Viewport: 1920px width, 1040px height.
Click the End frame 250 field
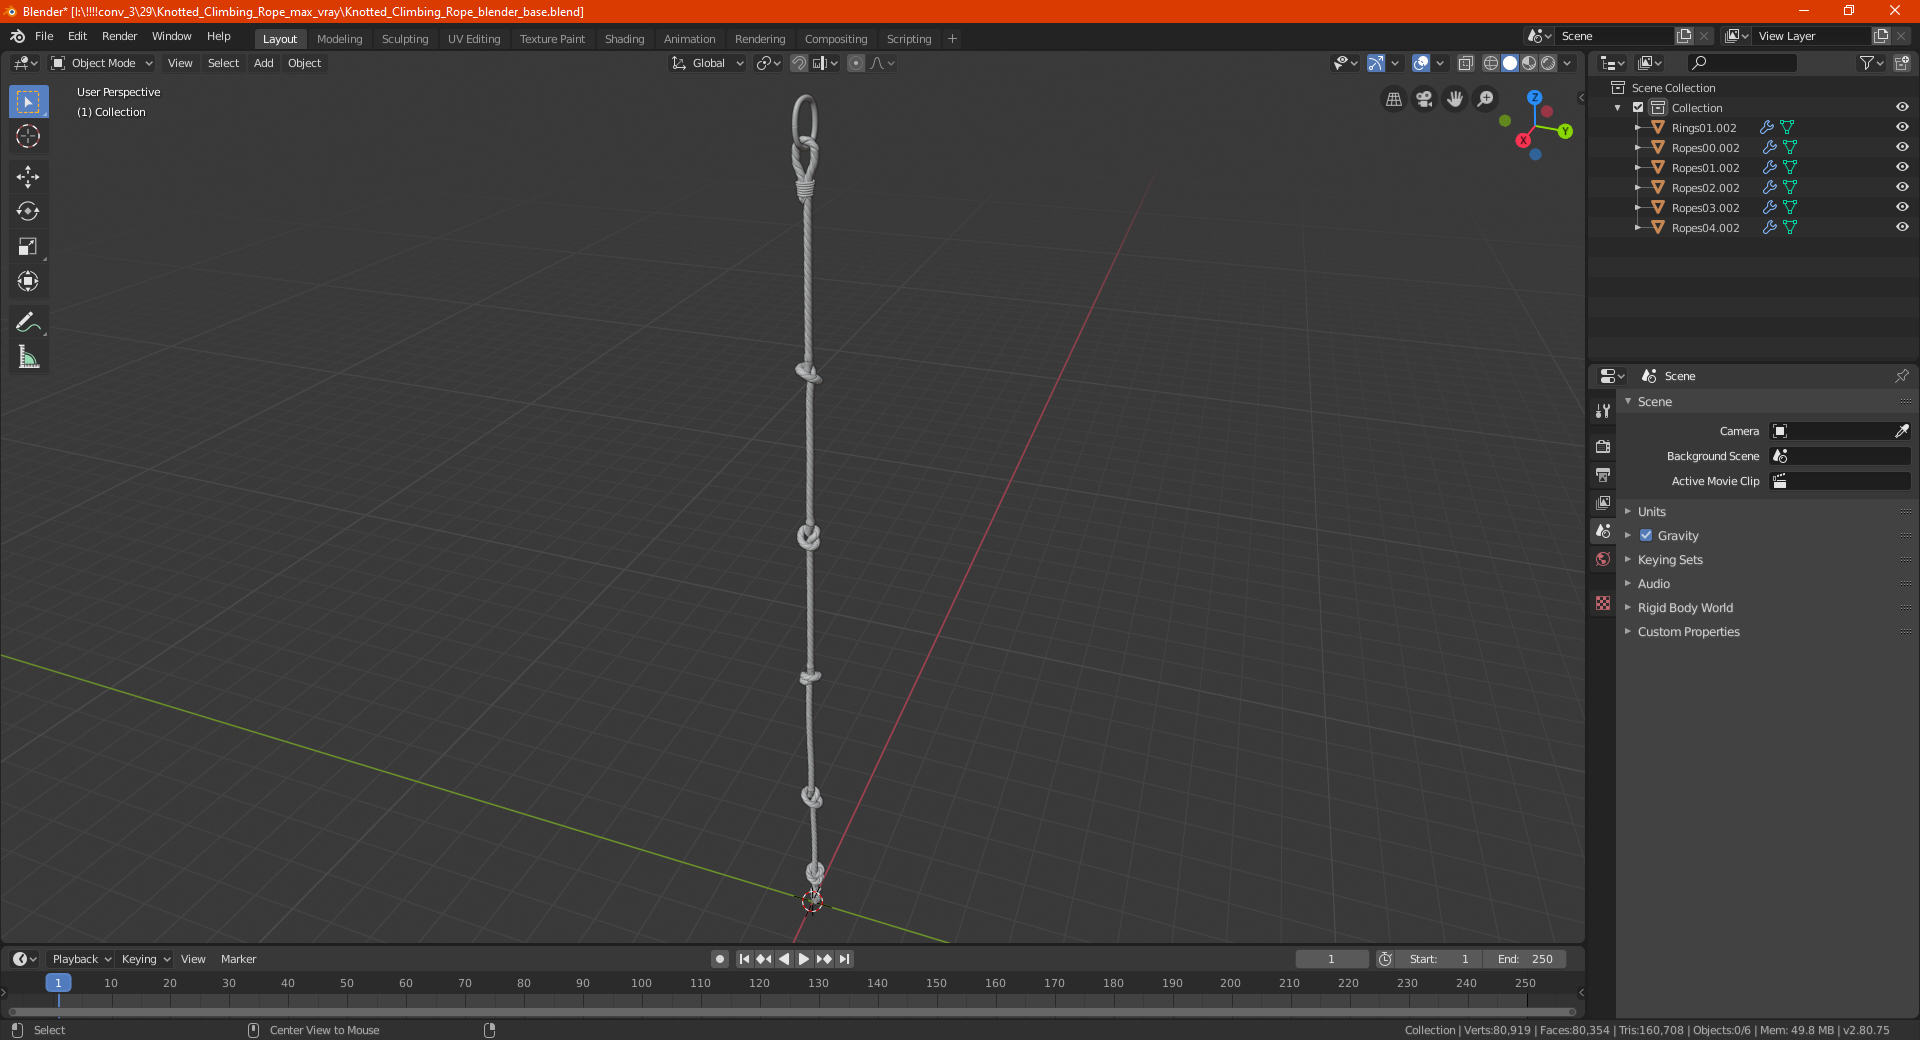coord(1525,959)
